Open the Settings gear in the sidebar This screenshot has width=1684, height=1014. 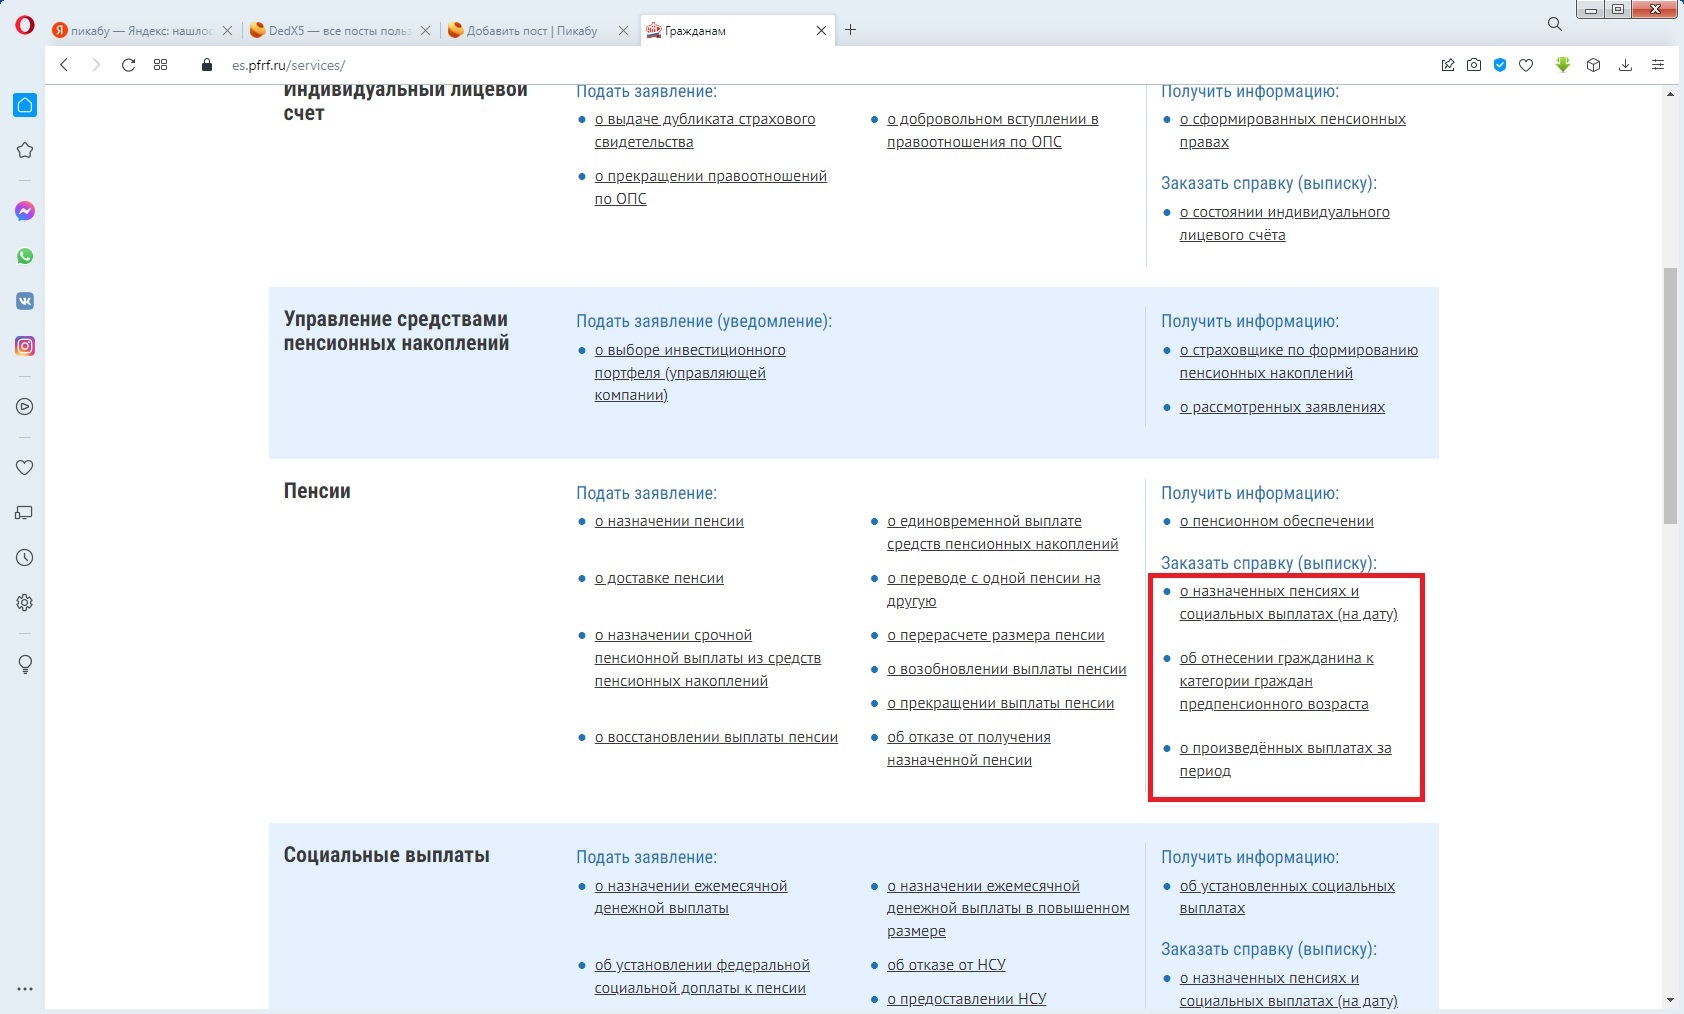25,603
